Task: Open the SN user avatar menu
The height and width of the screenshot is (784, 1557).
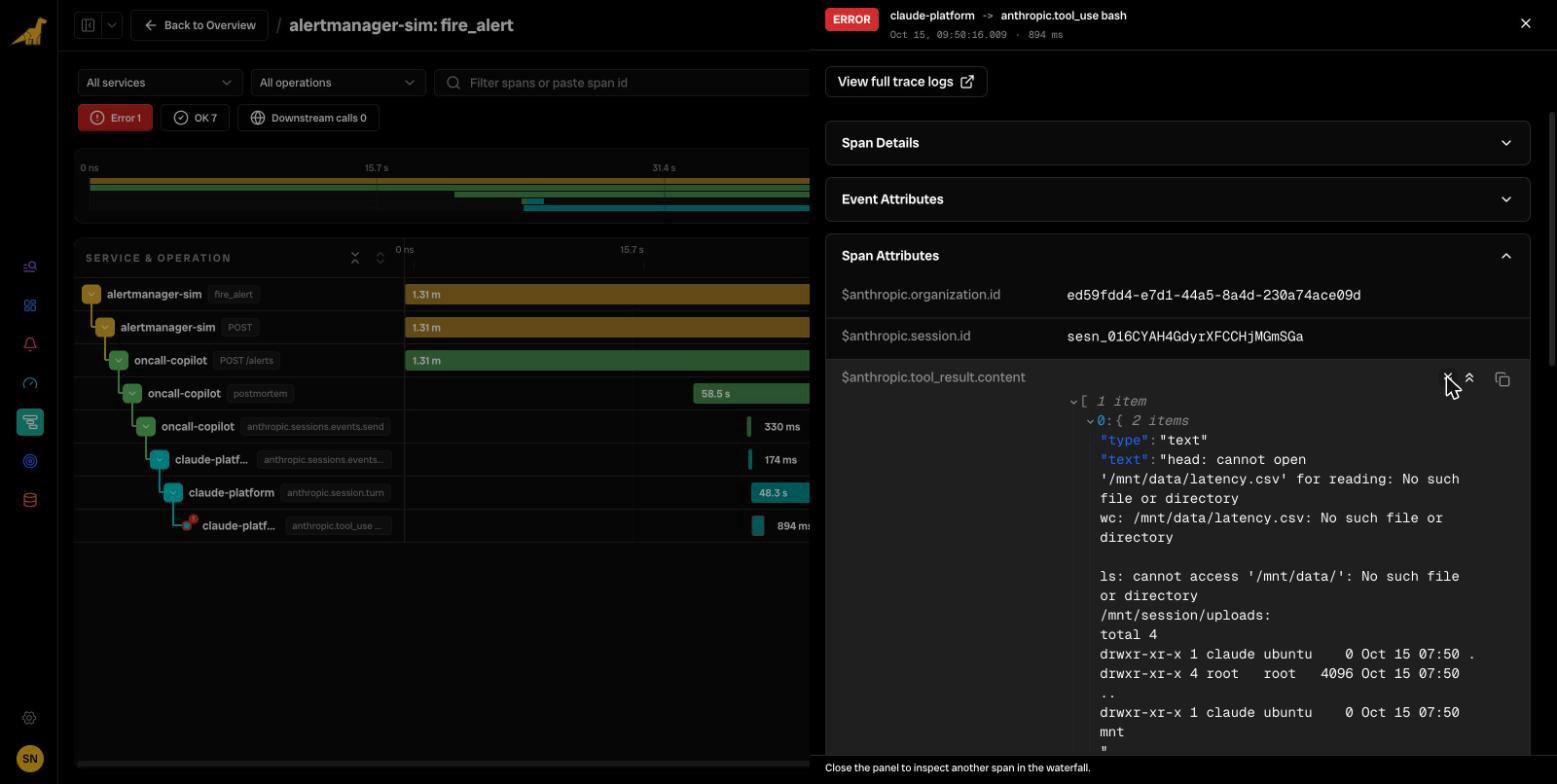Action: point(30,759)
